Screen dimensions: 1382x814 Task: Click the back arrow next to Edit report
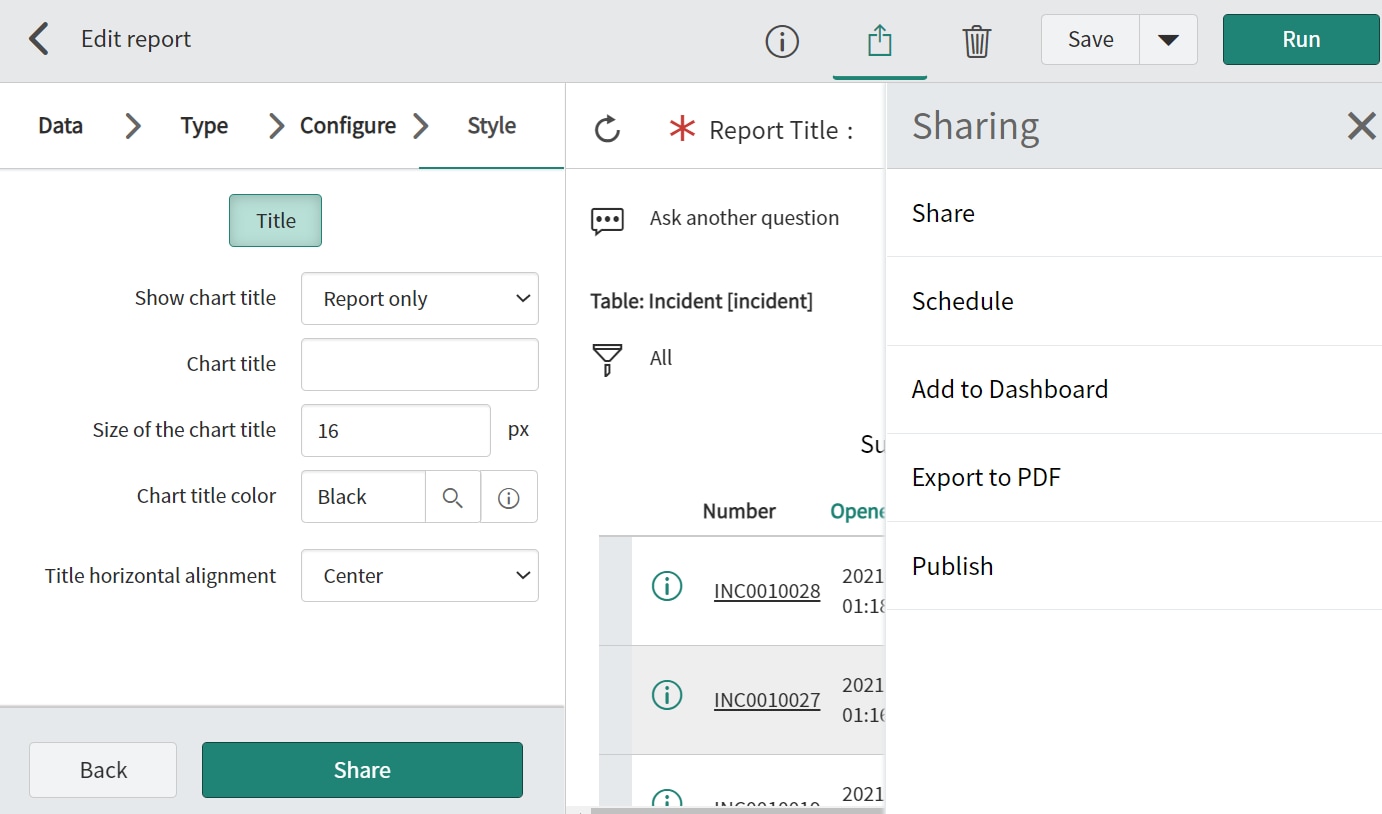click(x=38, y=40)
